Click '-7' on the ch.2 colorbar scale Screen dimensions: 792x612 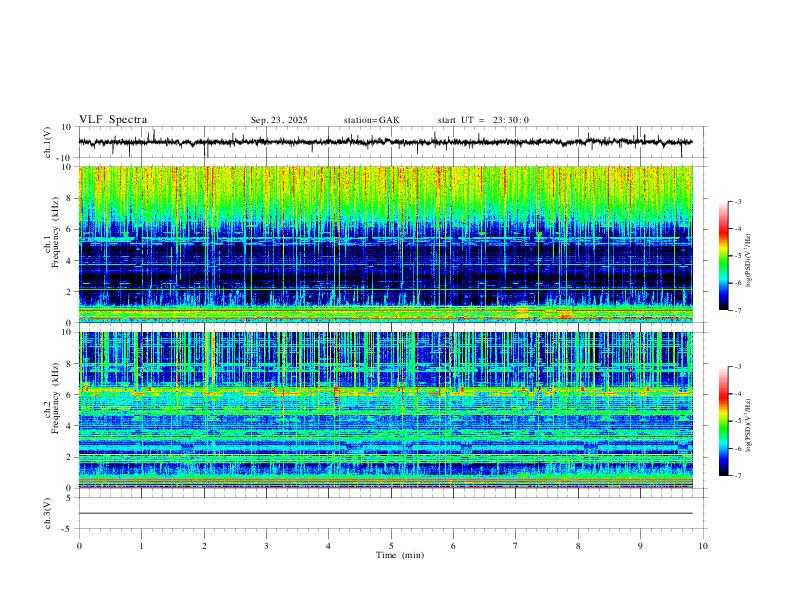point(737,475)
